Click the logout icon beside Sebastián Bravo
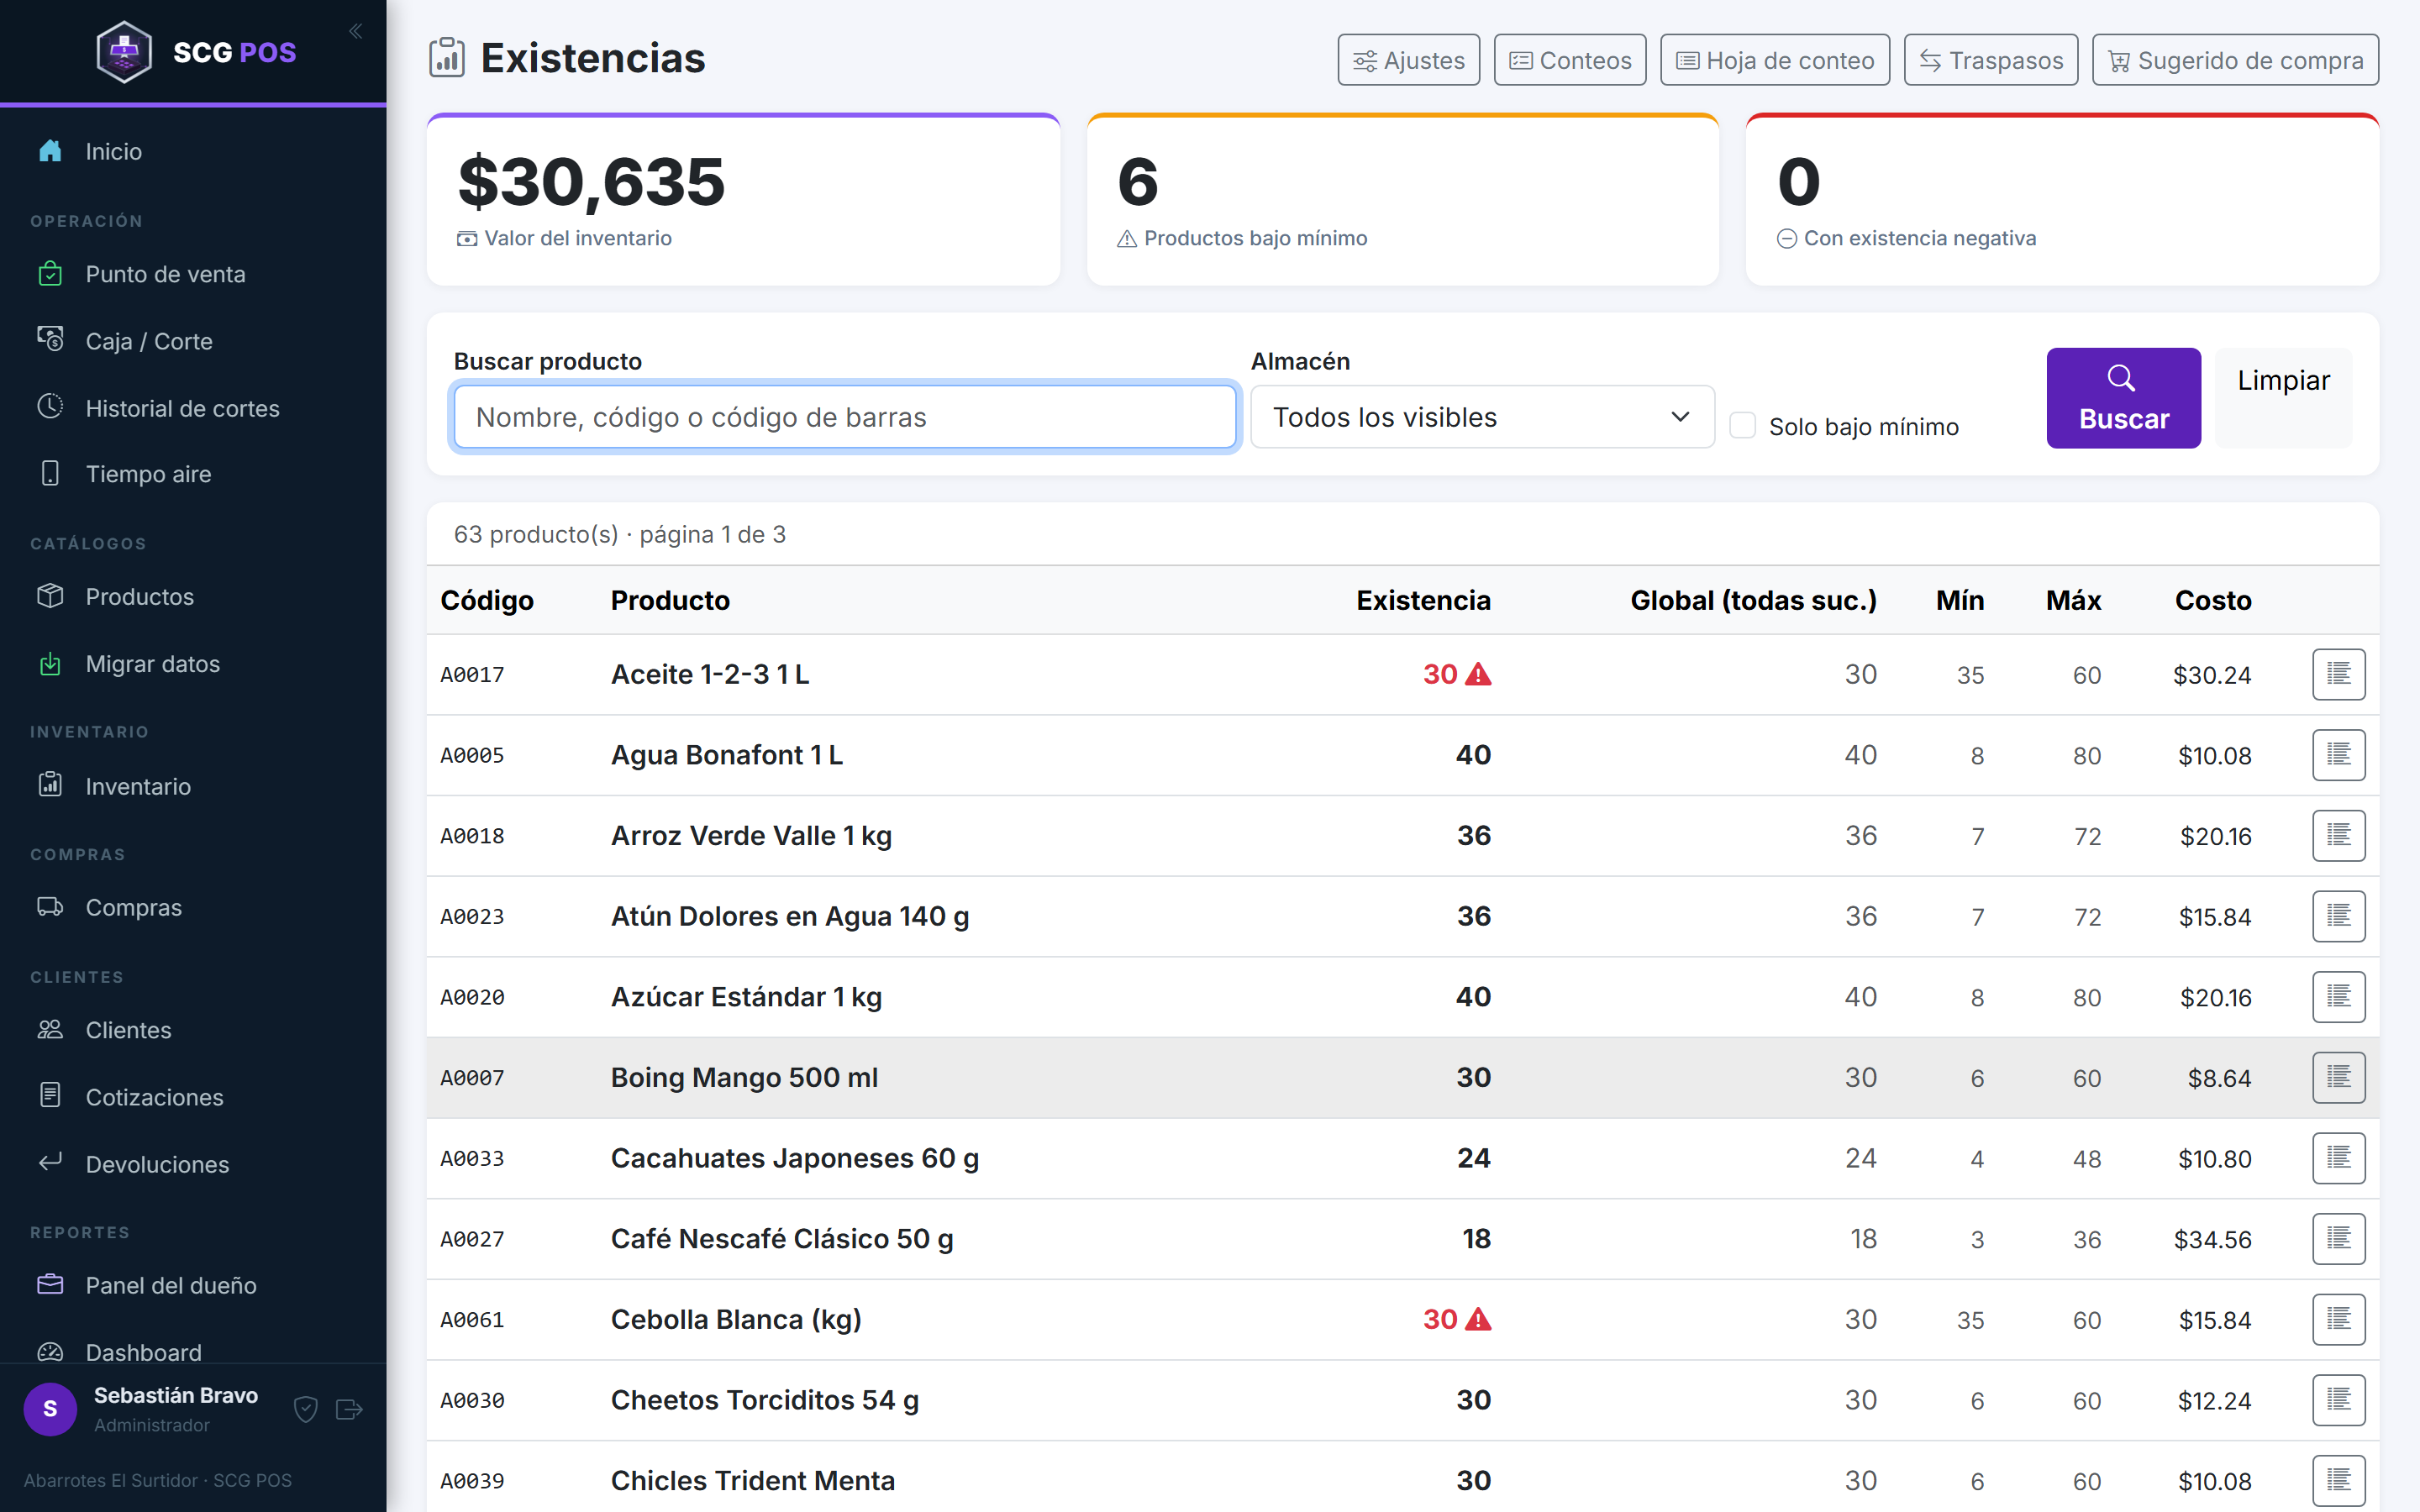Image resolution: width=2420 pixels, height=1512 pixels. point(349,1409)
